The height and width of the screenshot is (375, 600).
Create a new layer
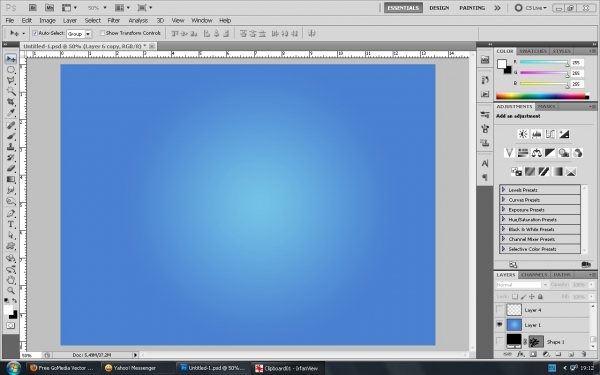coord(571,354)
